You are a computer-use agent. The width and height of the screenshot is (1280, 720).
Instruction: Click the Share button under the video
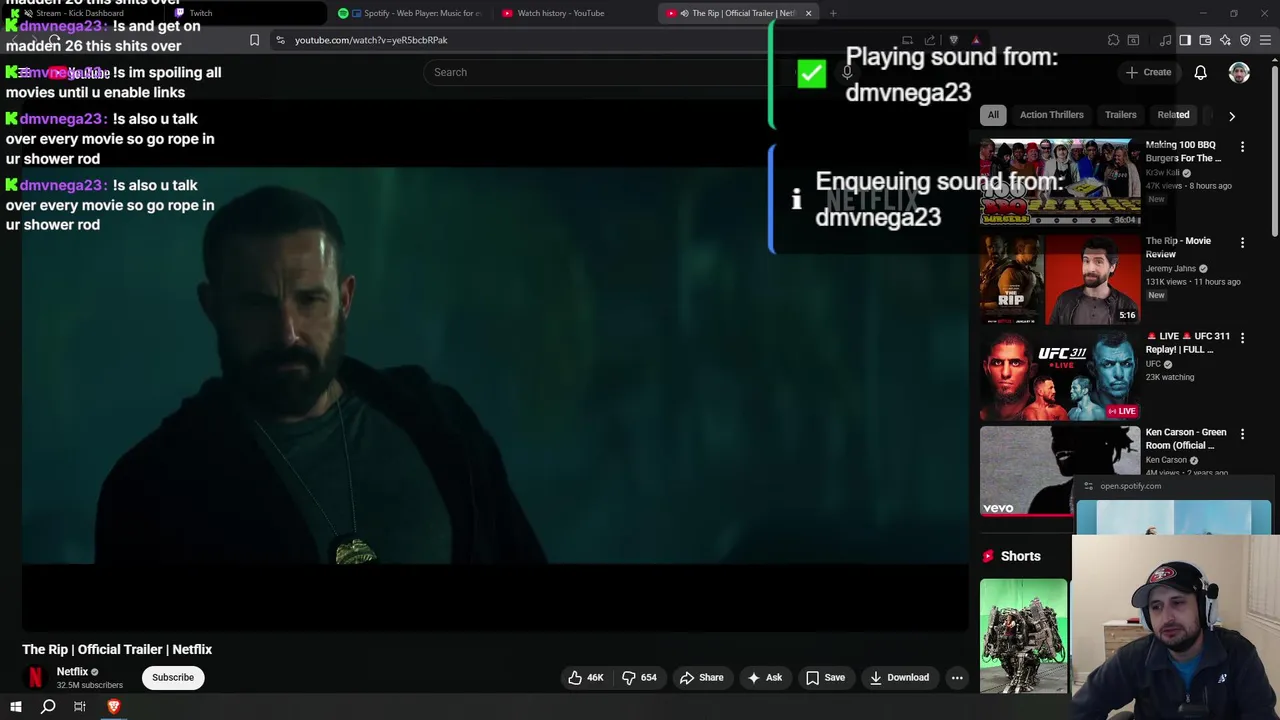[x=701, y=677]
